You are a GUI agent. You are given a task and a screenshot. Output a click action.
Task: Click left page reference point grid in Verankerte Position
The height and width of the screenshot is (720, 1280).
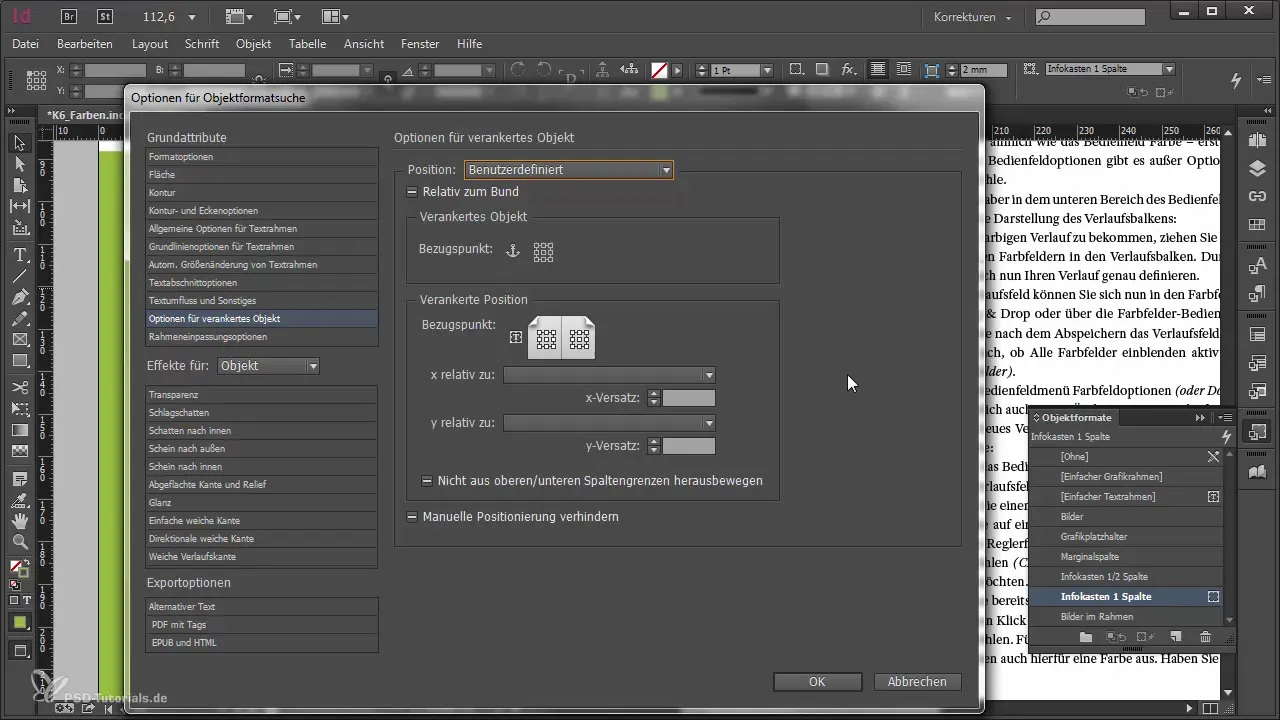point(546,339)
